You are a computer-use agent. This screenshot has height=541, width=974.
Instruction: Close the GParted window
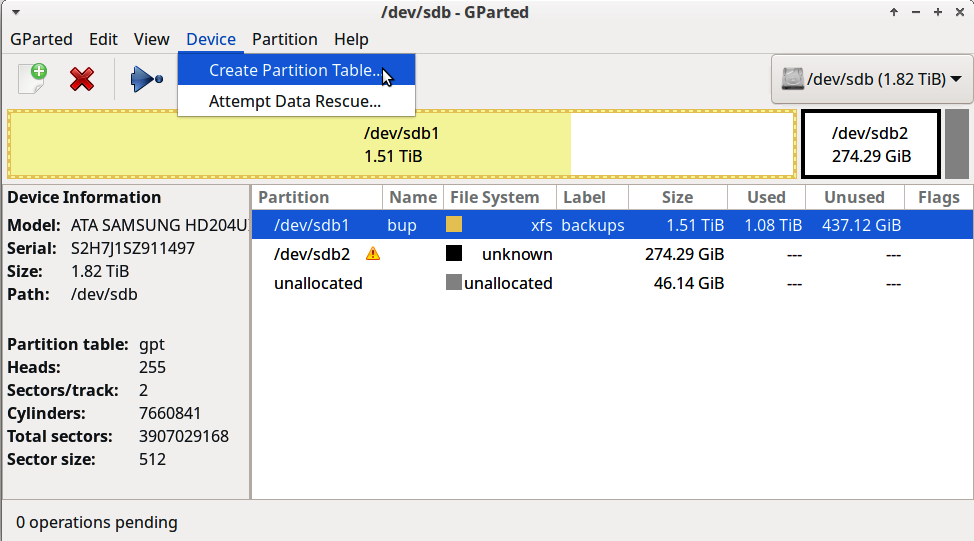click(x=960, y=12)
